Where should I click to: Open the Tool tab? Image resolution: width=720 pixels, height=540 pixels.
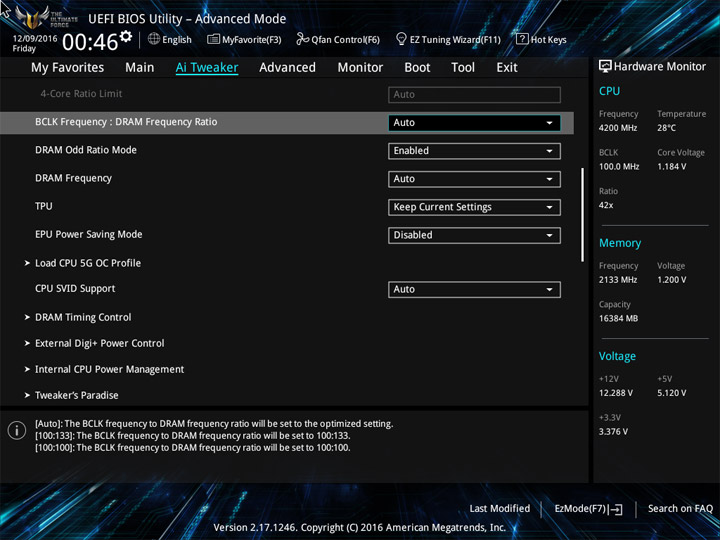(x=463, y=68)
